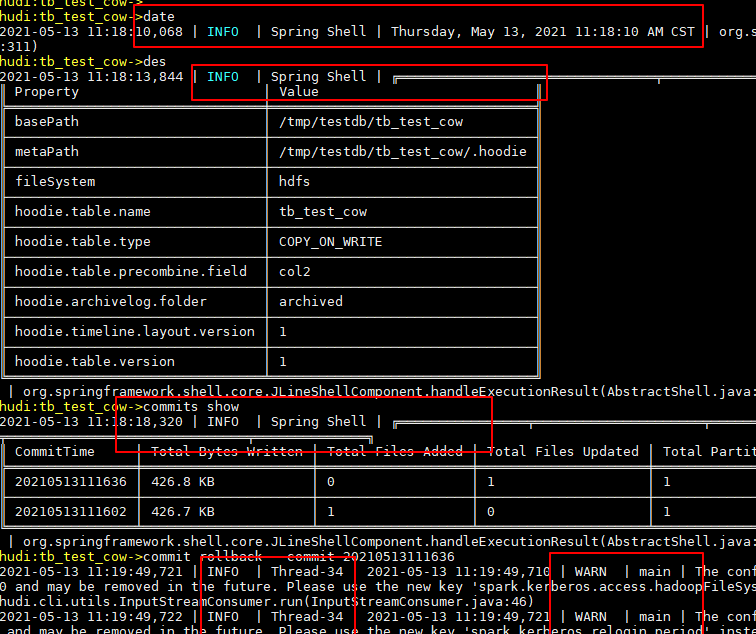Click the first 'WARN' label in rollback output
This screenshot has width=756, height=634.
coord(591,571)
